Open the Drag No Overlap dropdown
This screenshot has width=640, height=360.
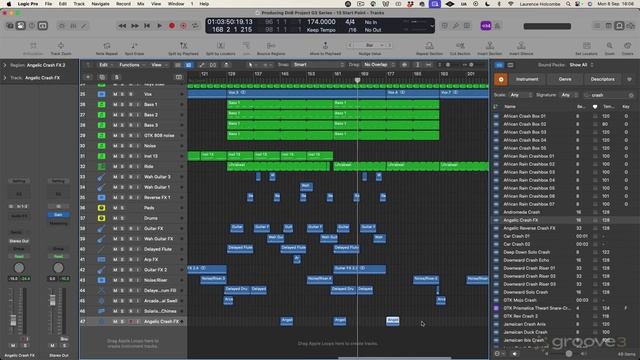click(379, 64)
